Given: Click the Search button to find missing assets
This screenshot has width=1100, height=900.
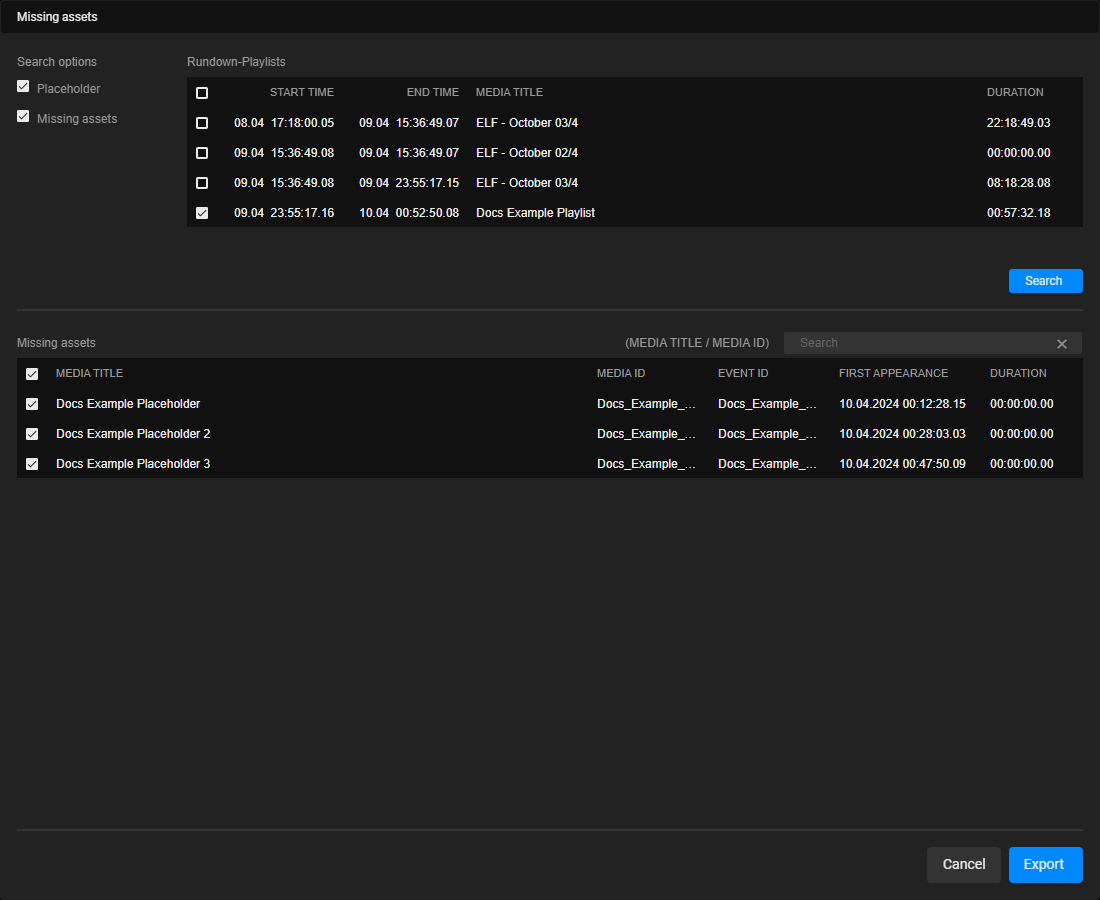Looking at the screenshot, I should point(1045,281).
